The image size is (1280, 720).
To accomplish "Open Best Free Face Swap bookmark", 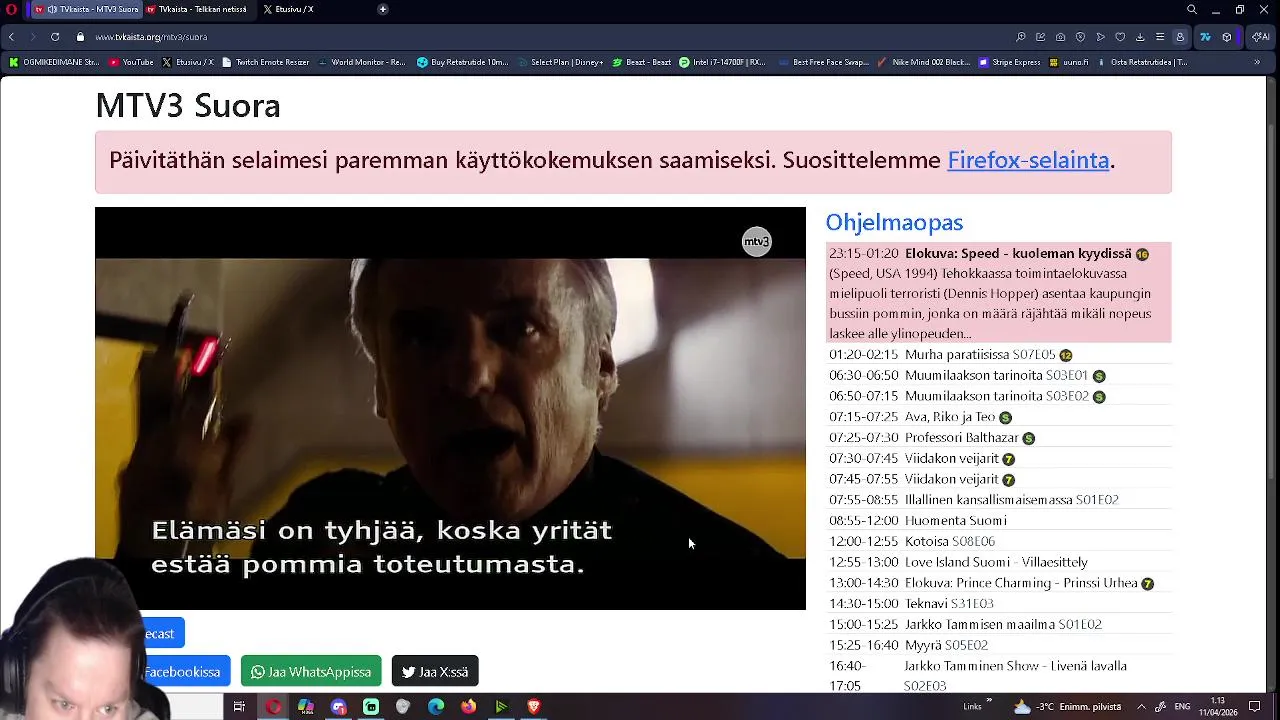I will pyautogui.click(x=823, y=62).
